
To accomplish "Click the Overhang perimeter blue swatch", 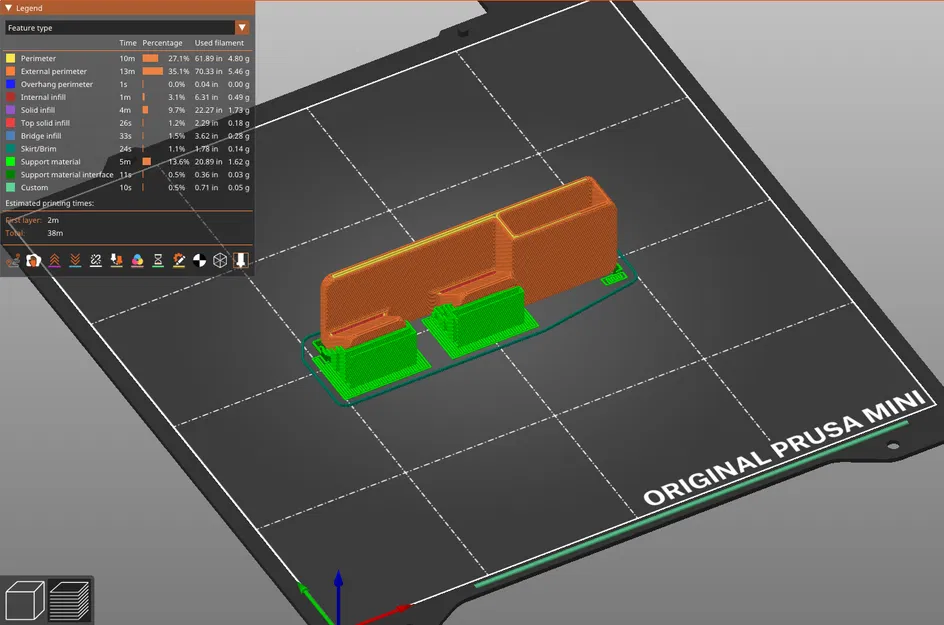I will point(10,84).
